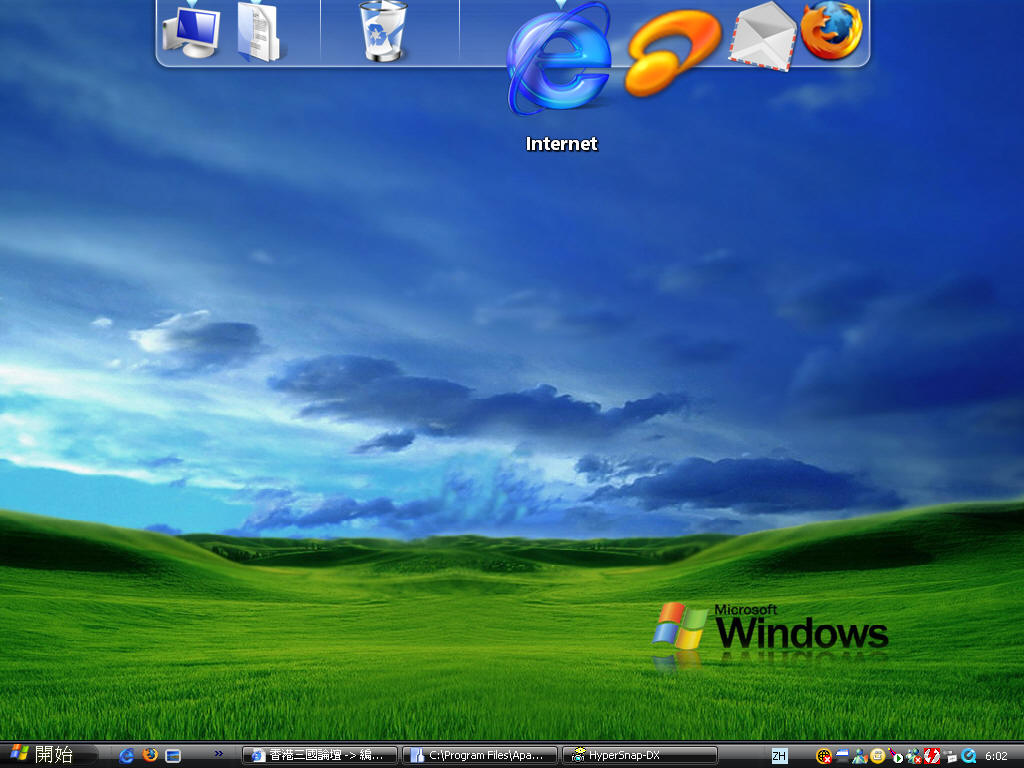
Task: Open the Documents icon in the dock
Action: click(x=259, y=33)
